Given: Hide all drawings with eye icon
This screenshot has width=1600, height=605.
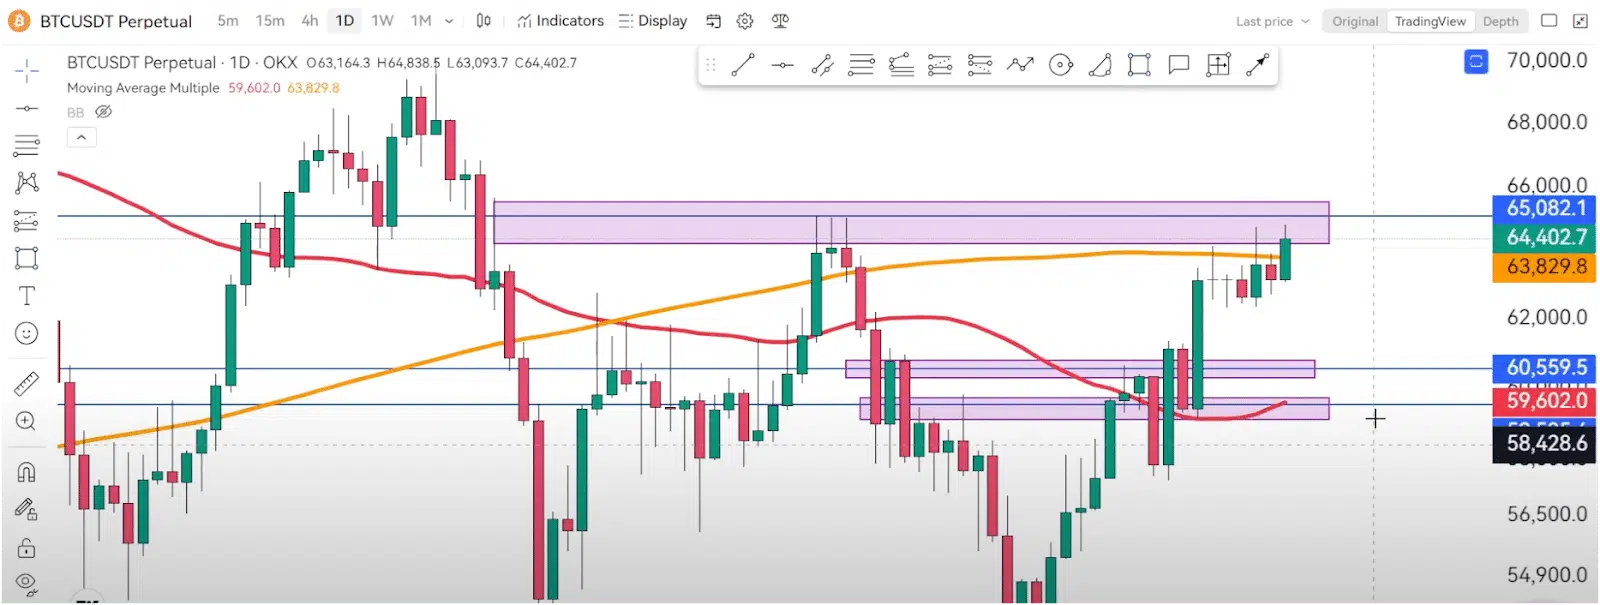Looking at the screenshot, I should [27, 583].
